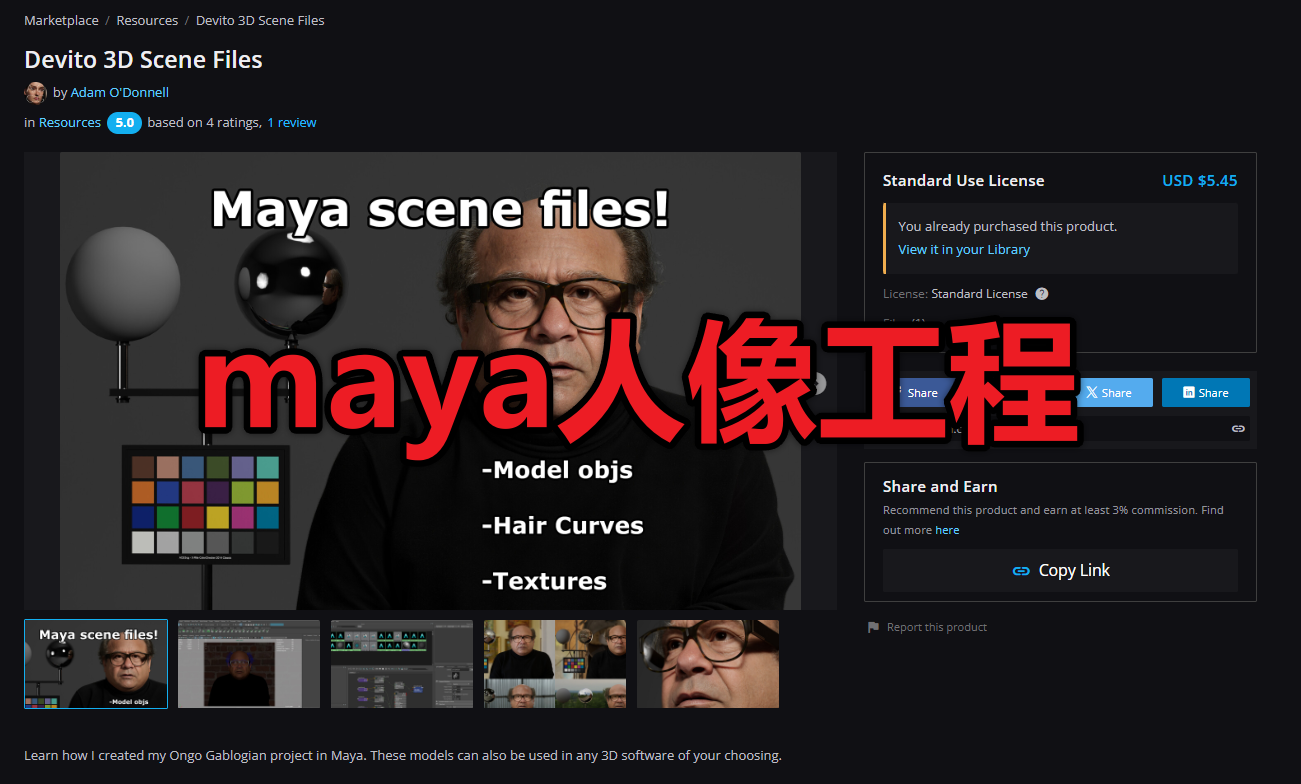1301x784 pixels.
Task: Share on Facebook
Action: [922, 393]
